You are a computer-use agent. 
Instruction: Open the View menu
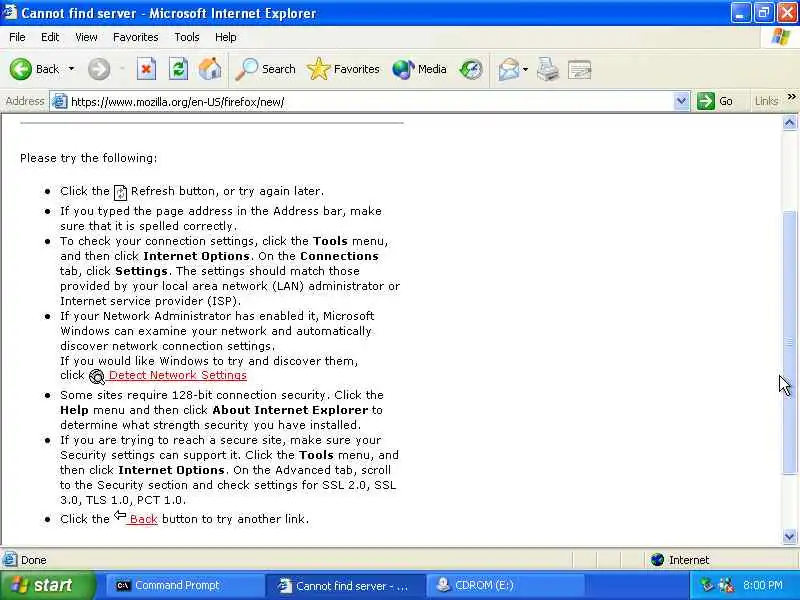click(86, 37)
